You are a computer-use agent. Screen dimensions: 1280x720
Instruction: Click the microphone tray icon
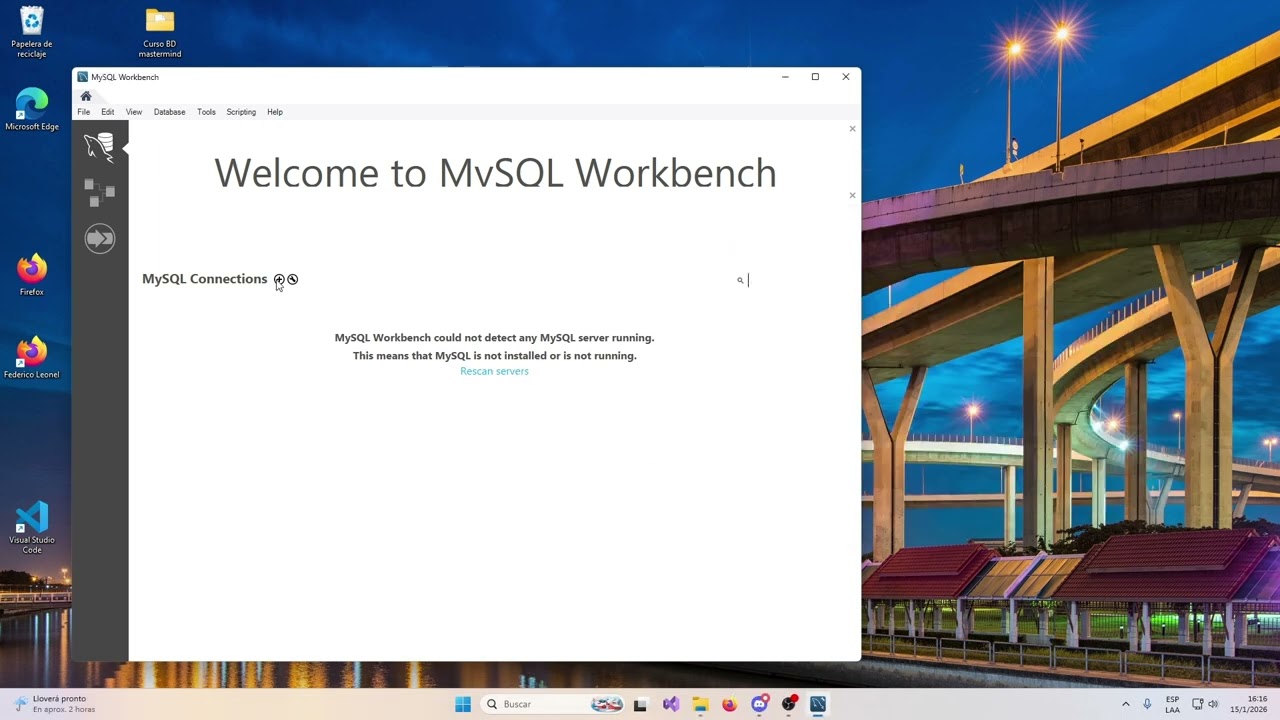(1147, 704)
